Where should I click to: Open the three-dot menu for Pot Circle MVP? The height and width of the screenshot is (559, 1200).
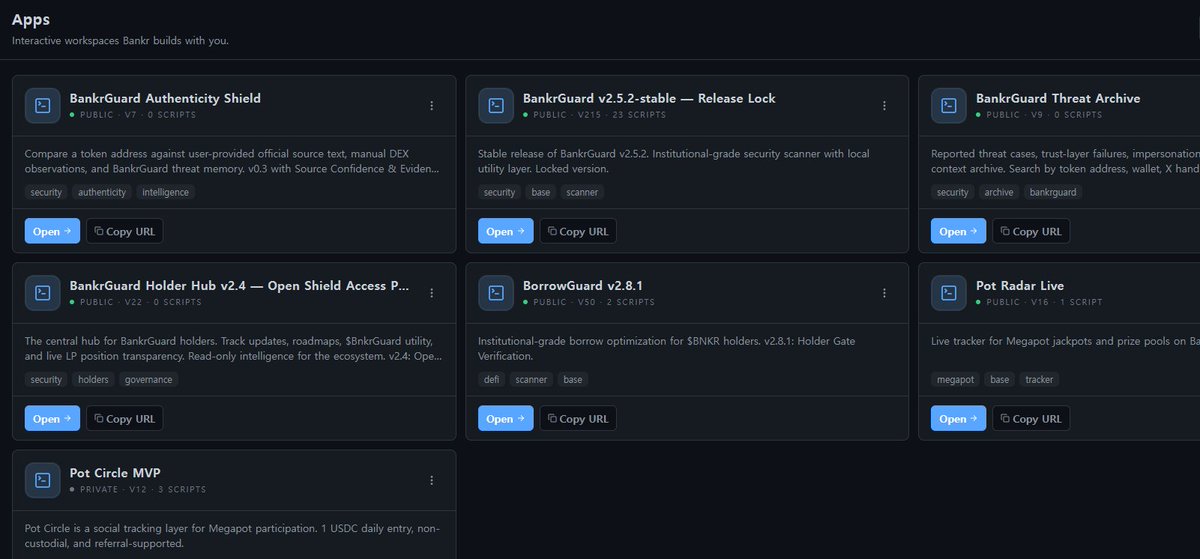click(x=432, y=480)
